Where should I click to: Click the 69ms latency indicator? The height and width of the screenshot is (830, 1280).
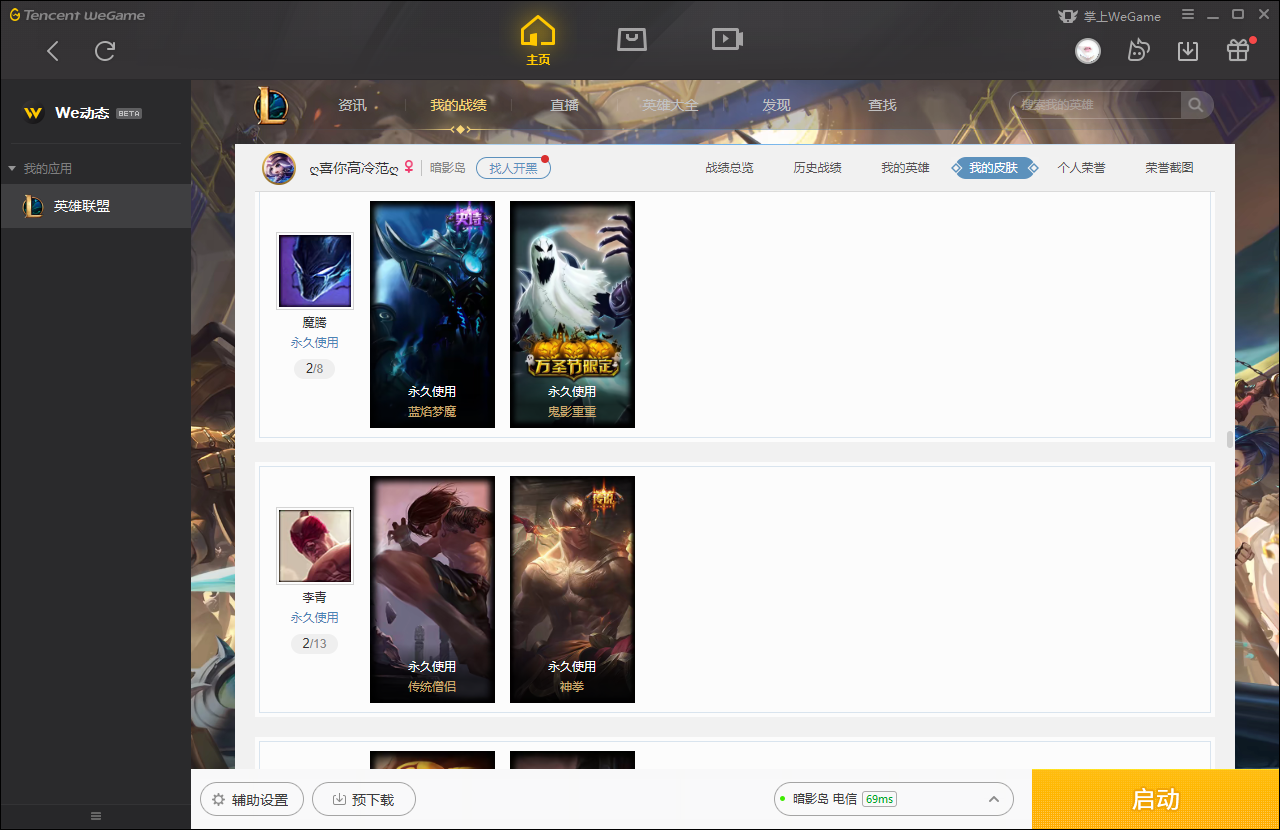[879, 799]
